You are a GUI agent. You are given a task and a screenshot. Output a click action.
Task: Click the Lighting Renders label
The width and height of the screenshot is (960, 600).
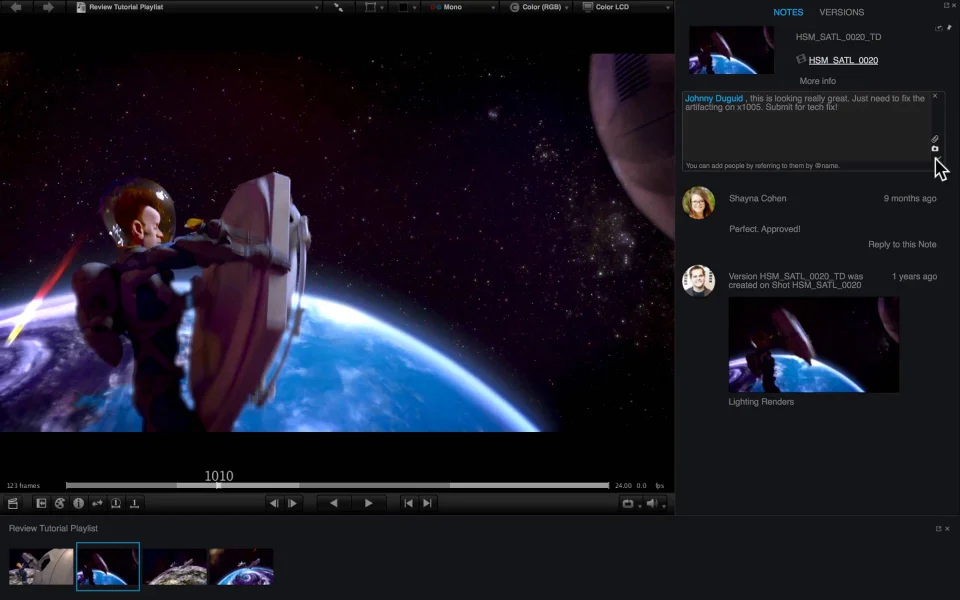(x=761, y=402)
